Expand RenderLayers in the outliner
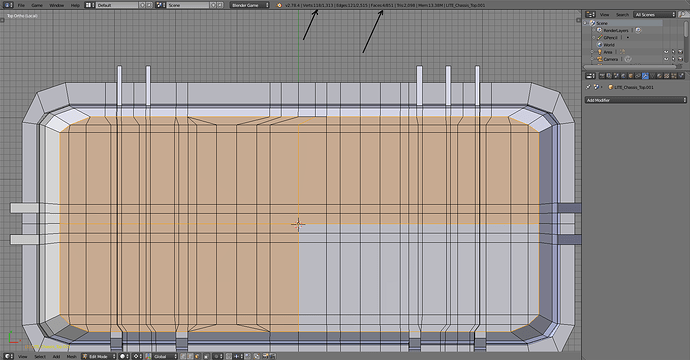The image size is (690, 360). [x=593, y=30]
